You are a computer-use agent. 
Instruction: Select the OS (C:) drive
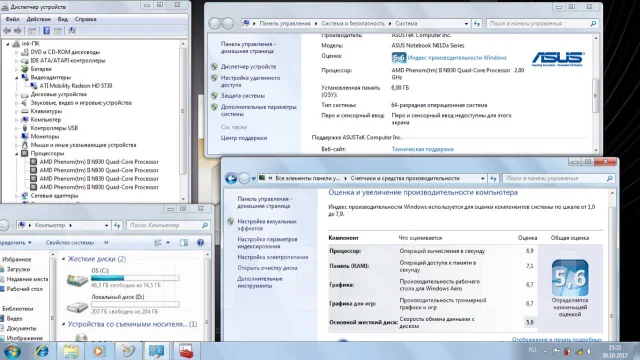coord(122,278)
